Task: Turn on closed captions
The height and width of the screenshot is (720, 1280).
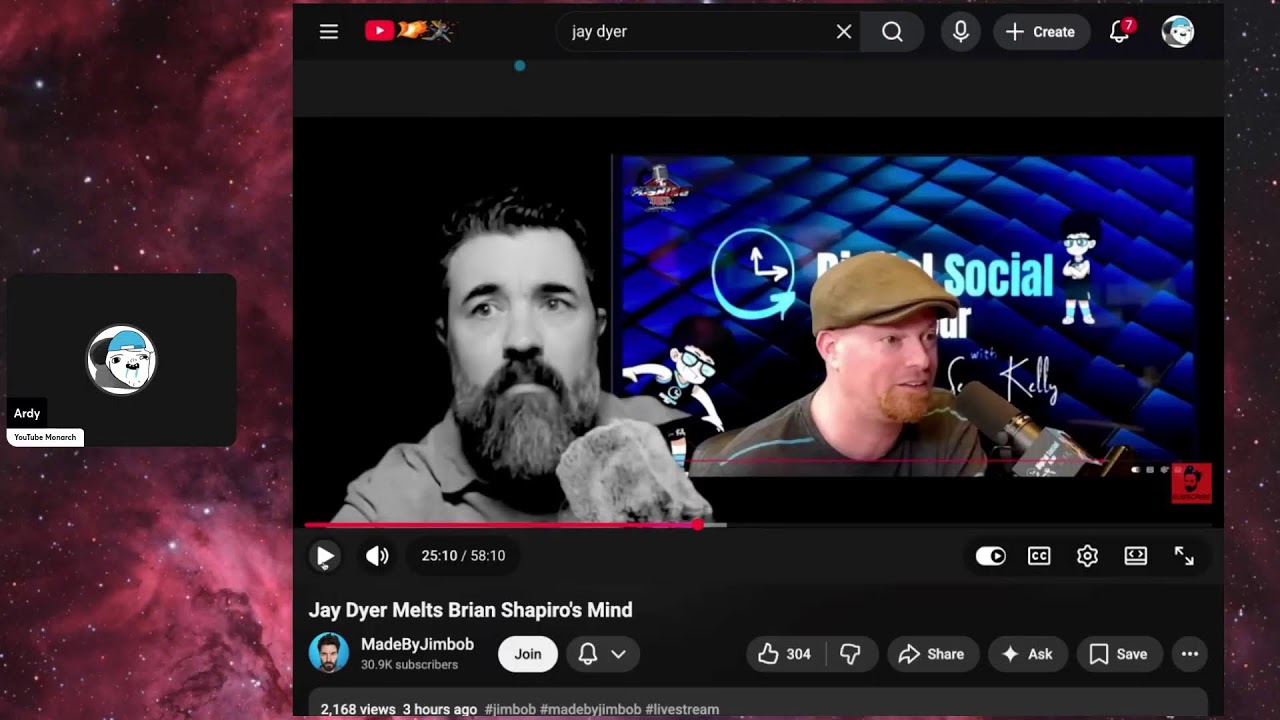Action: click(x=1039, y=556)
